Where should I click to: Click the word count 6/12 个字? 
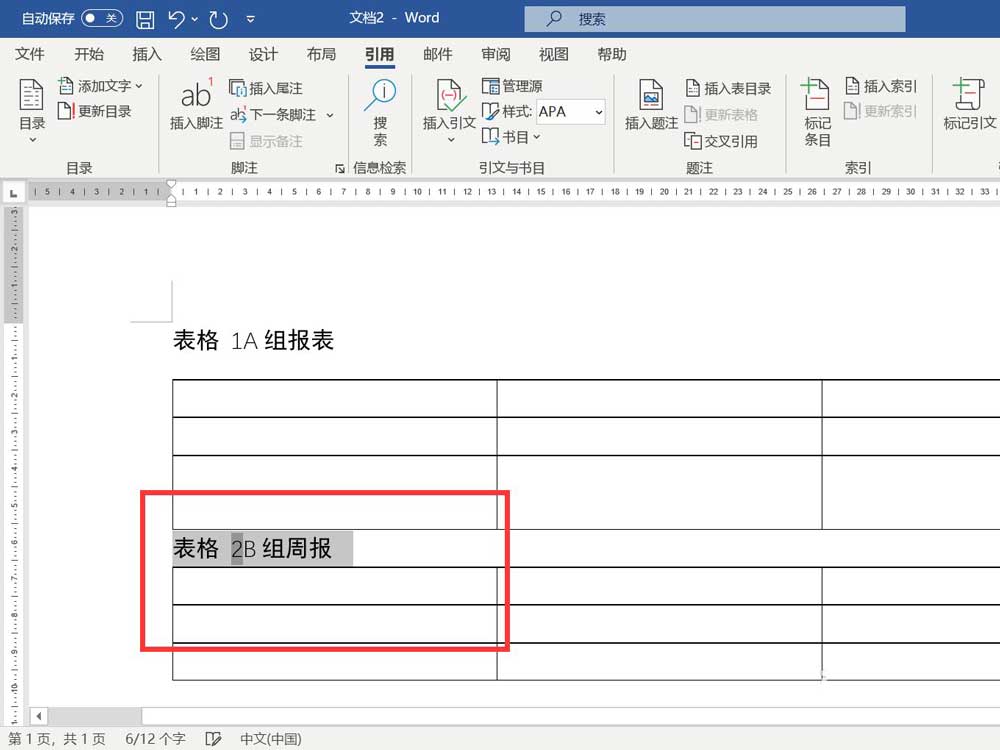click(156, 739)
